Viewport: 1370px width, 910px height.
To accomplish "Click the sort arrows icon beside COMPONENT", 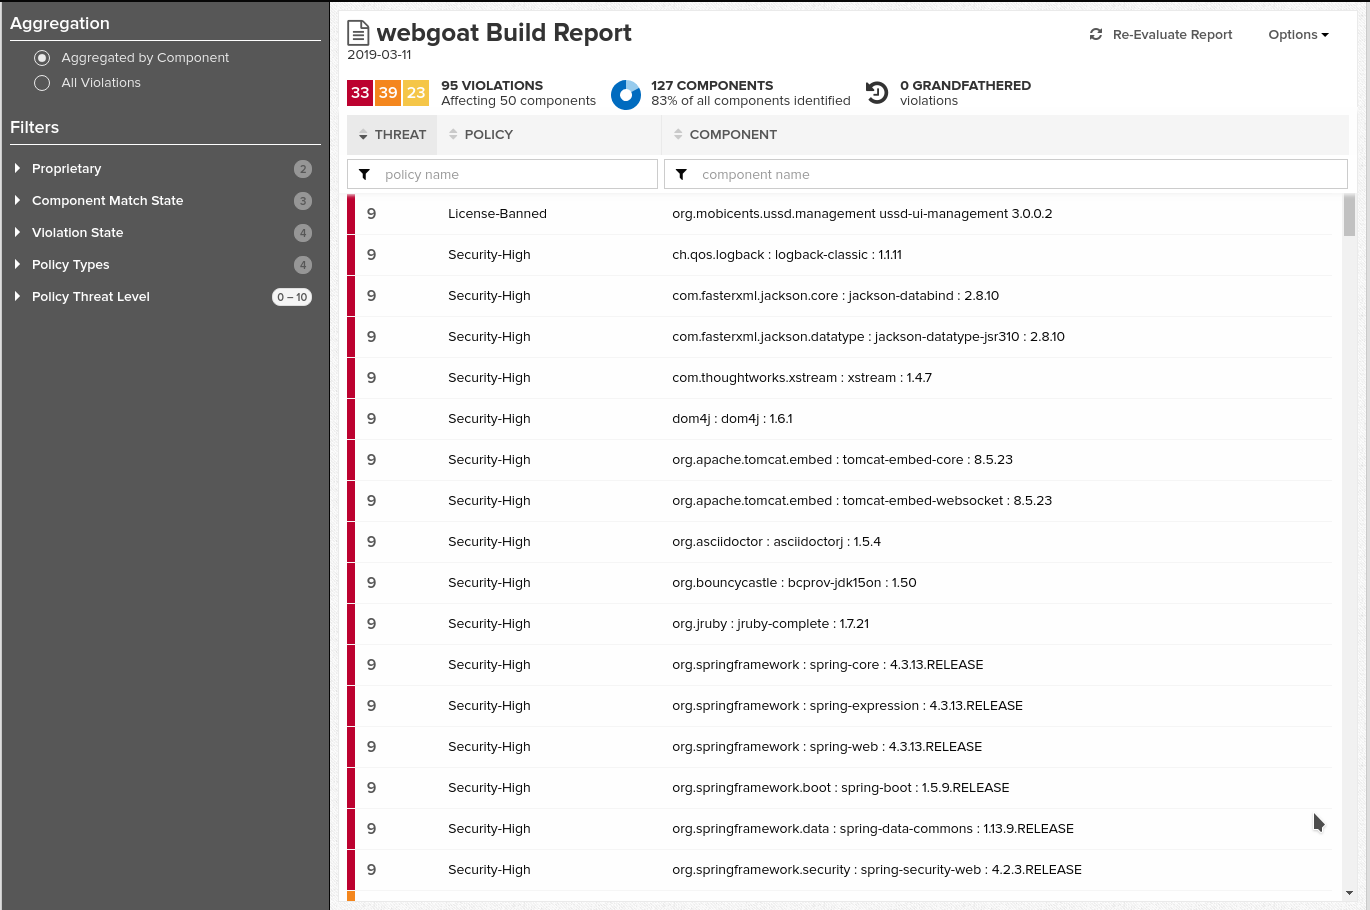I will [678, 135].
